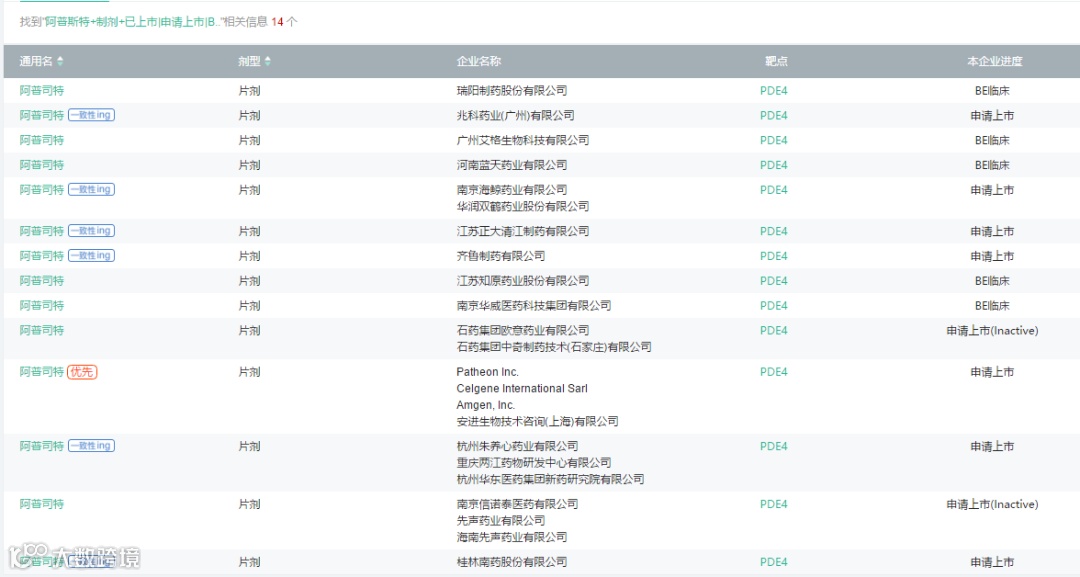
Task: Click PDE4 target in 南京海鲸药业 row
Action: [x=773, y=189]
